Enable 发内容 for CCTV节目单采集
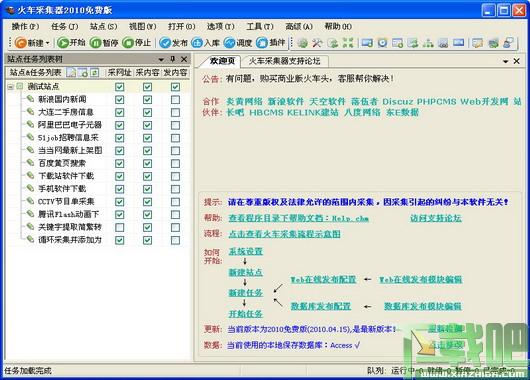This screenshot has width=530, height=380. pyautogui.click(x=175, y=202)
